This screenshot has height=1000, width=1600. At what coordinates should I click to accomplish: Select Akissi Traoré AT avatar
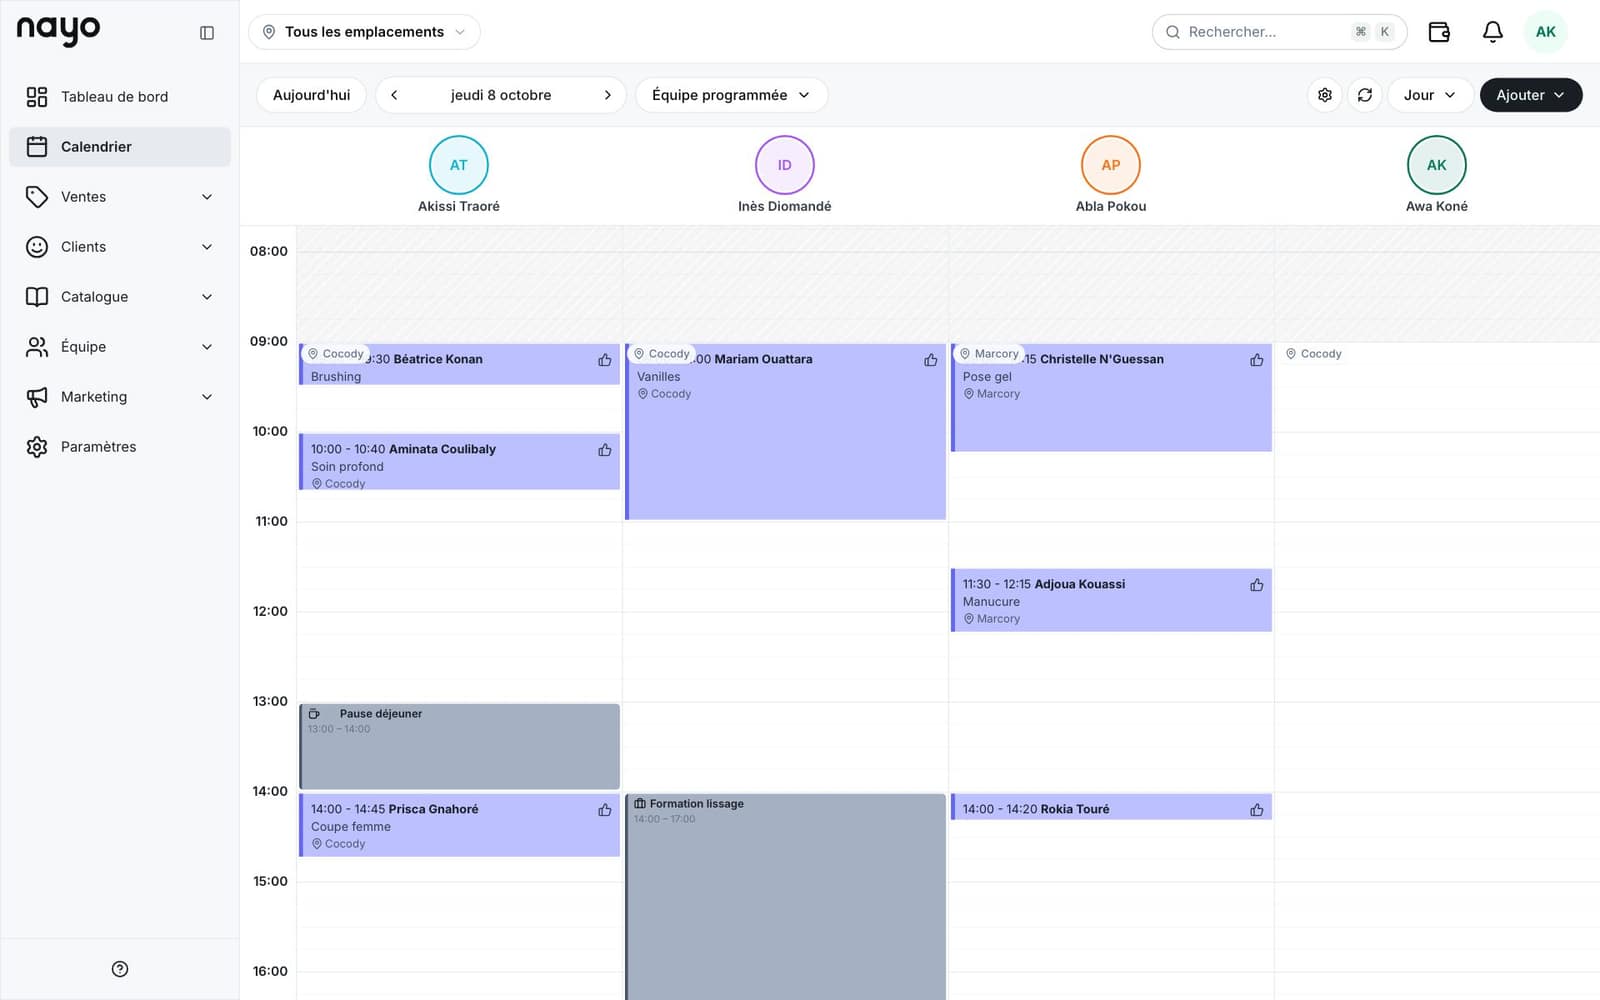point(458,165)
